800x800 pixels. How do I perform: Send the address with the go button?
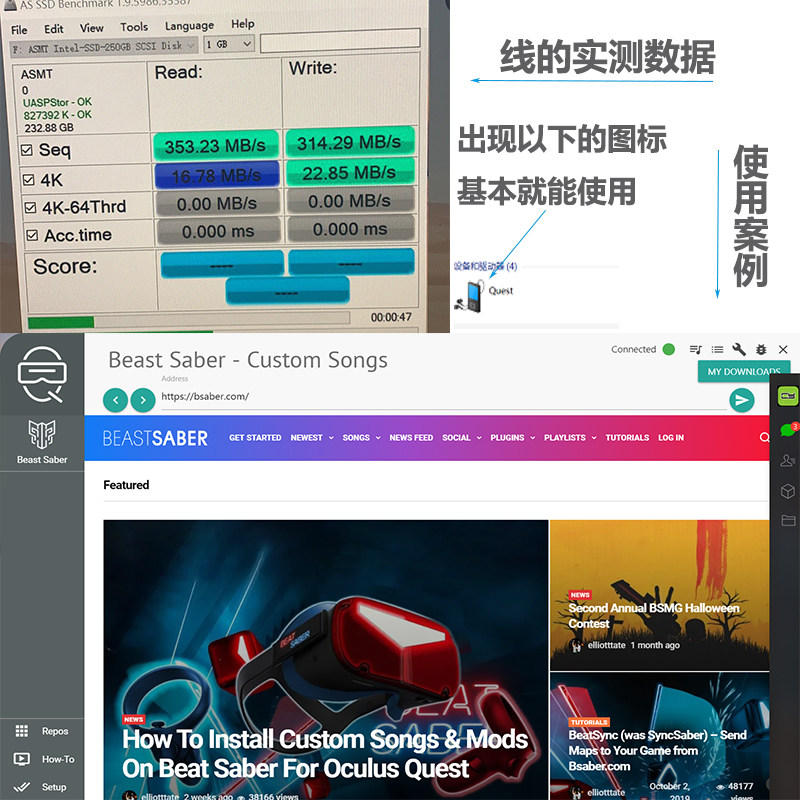click(742, 401)
